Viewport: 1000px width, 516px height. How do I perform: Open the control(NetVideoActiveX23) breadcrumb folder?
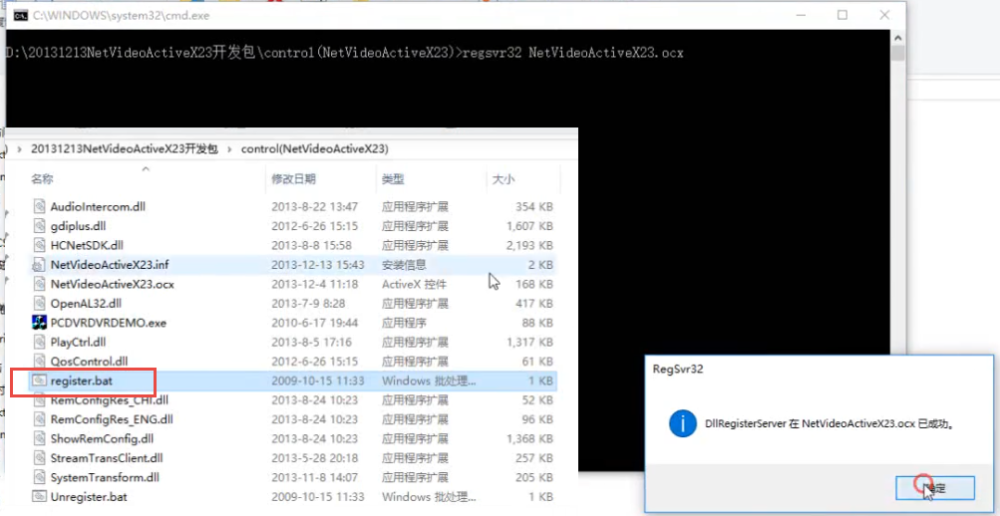point(315,149)
